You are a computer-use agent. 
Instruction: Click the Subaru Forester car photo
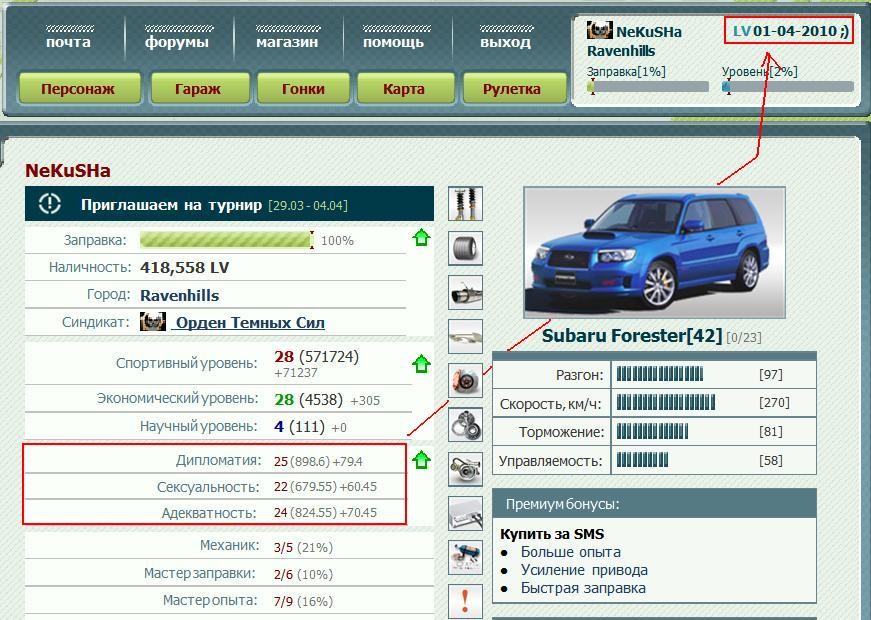(654, 253)
